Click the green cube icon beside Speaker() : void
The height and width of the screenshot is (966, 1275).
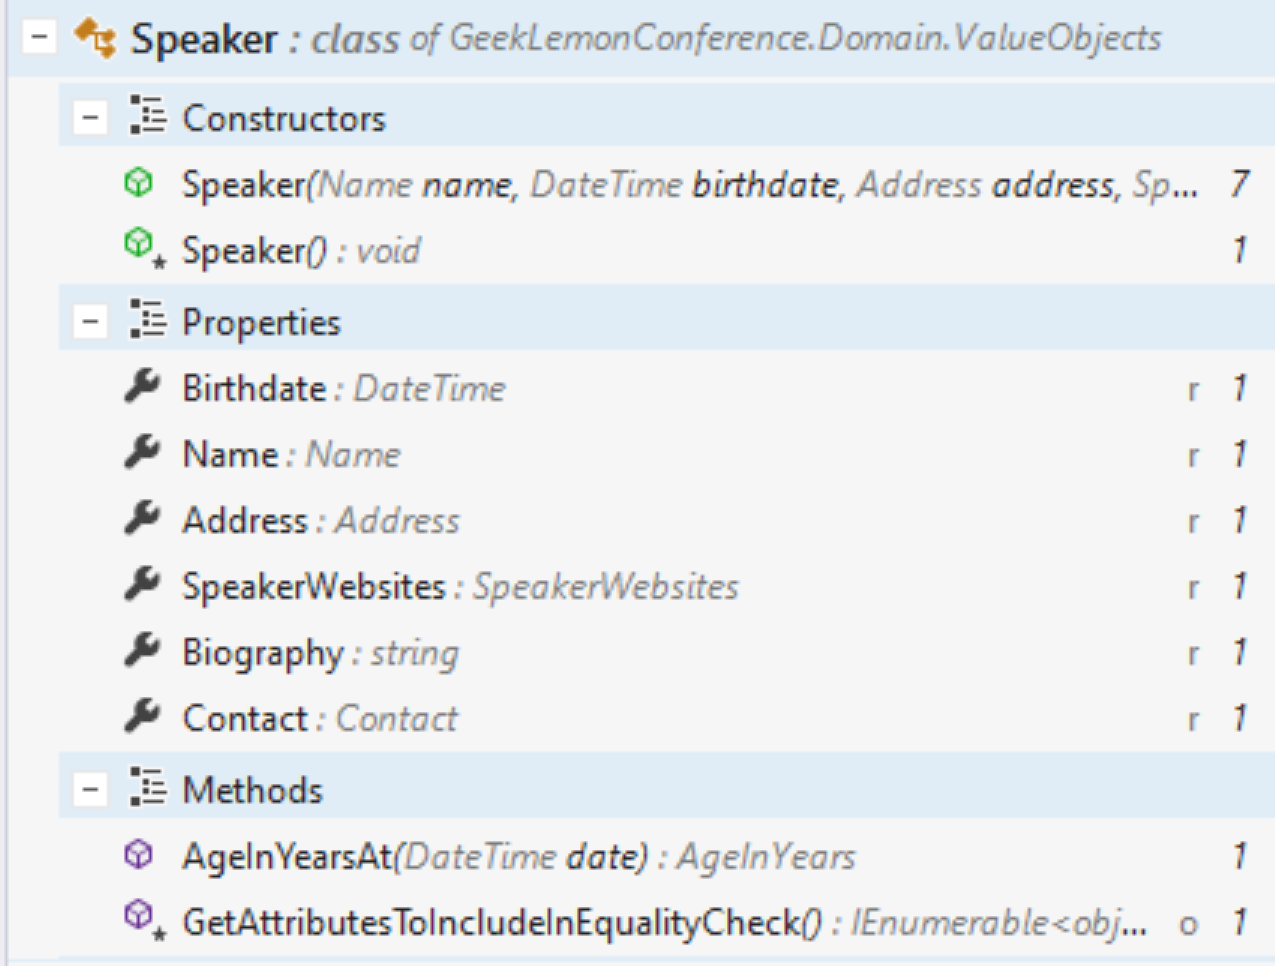tap(141, 246)
